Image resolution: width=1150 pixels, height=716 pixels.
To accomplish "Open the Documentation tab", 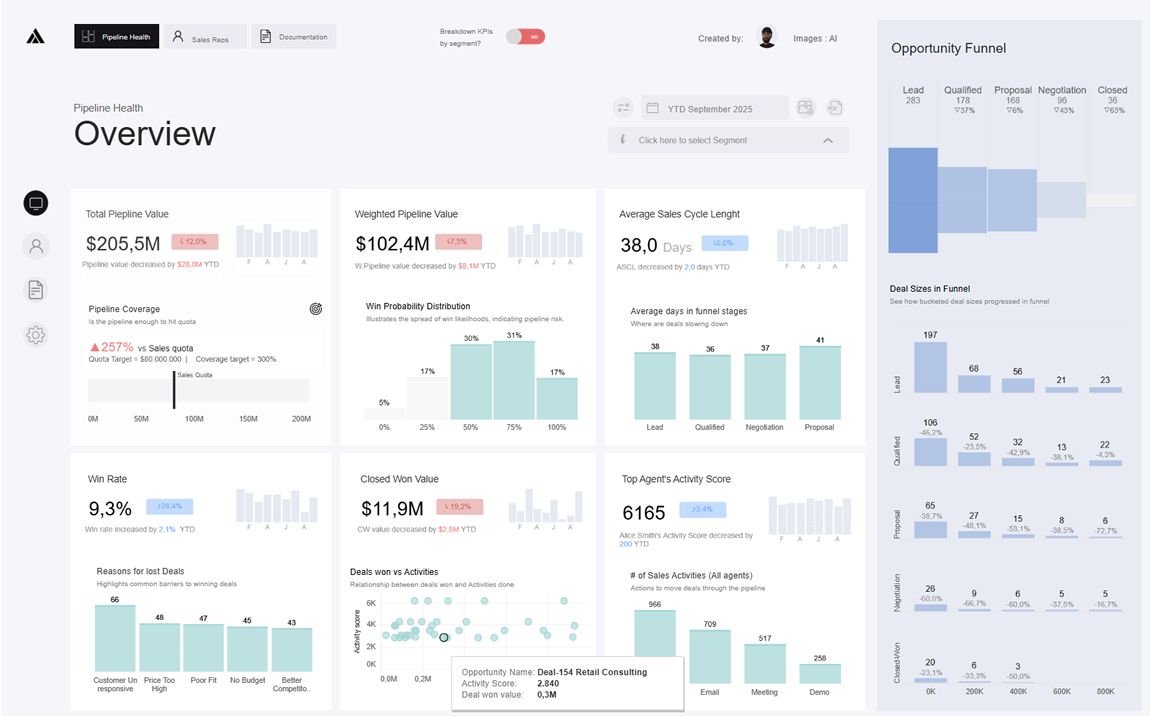I will point(294,37).
